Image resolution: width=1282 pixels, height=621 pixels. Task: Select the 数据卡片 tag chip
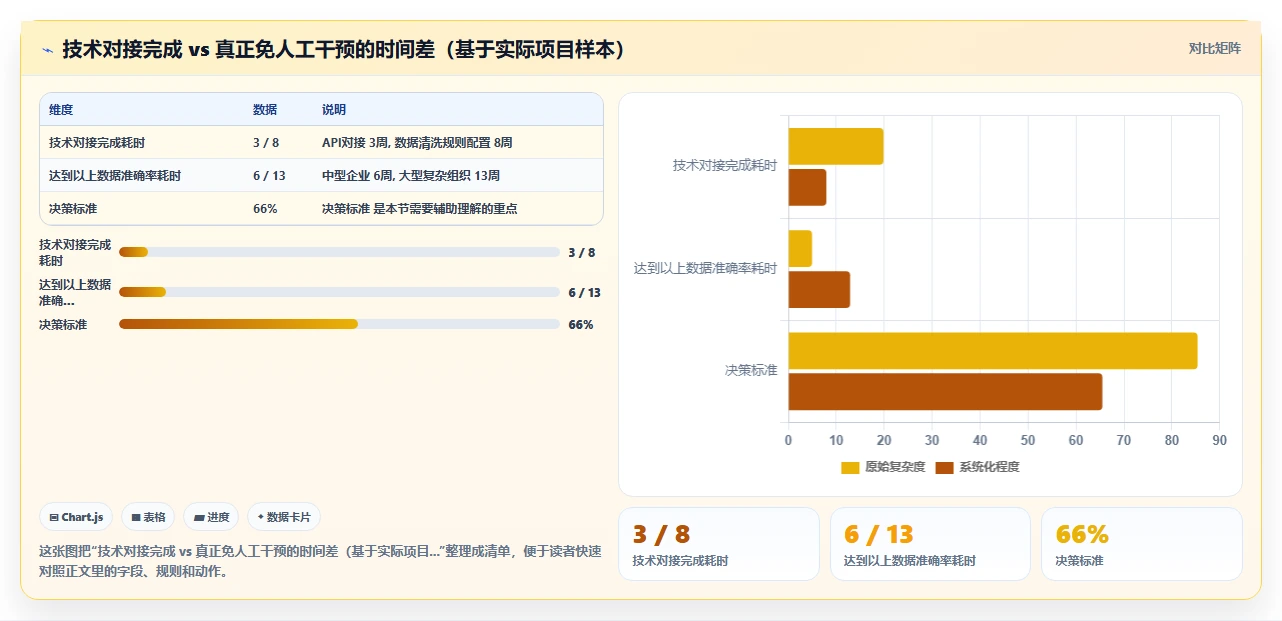click(x=284, y=517)
